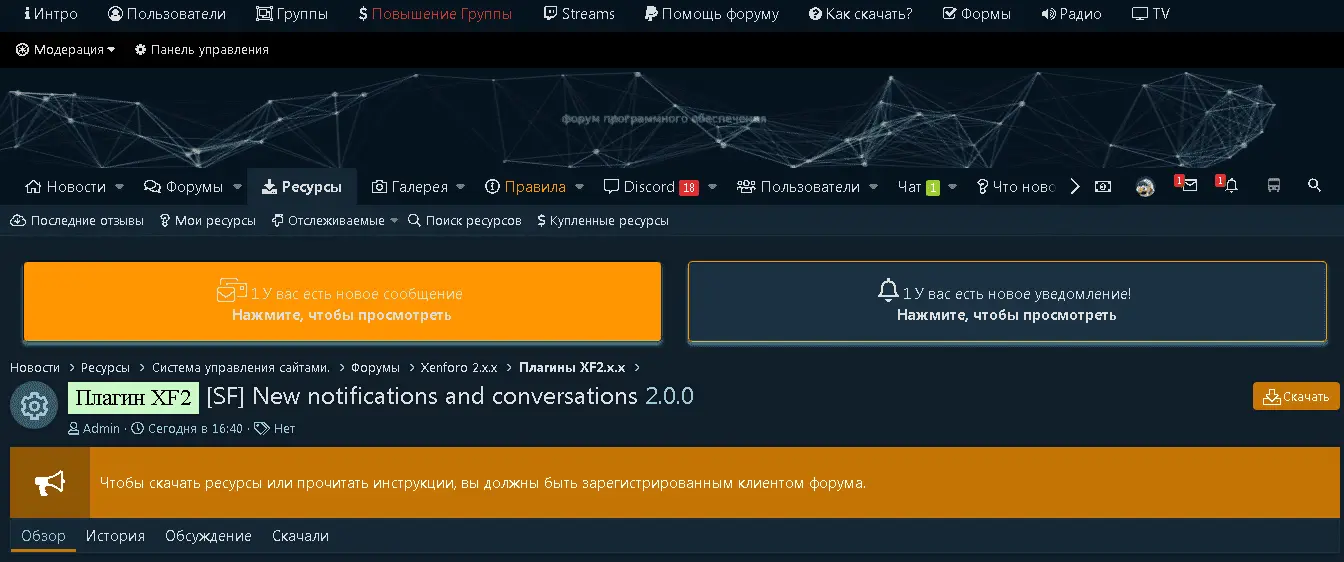Expand the Модерация dropdown
This screenshot has height=562, width=1344.
(x=66, y=50)
